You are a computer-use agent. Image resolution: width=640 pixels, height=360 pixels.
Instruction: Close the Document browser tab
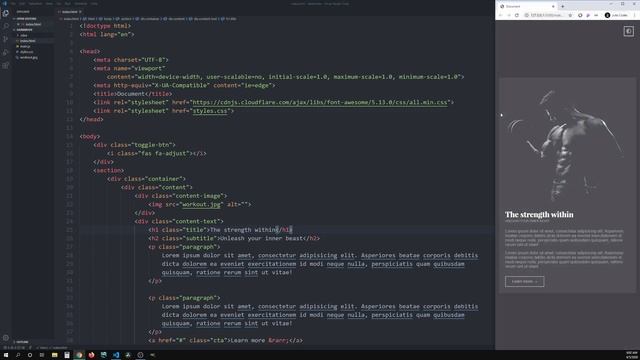point(553,7)
